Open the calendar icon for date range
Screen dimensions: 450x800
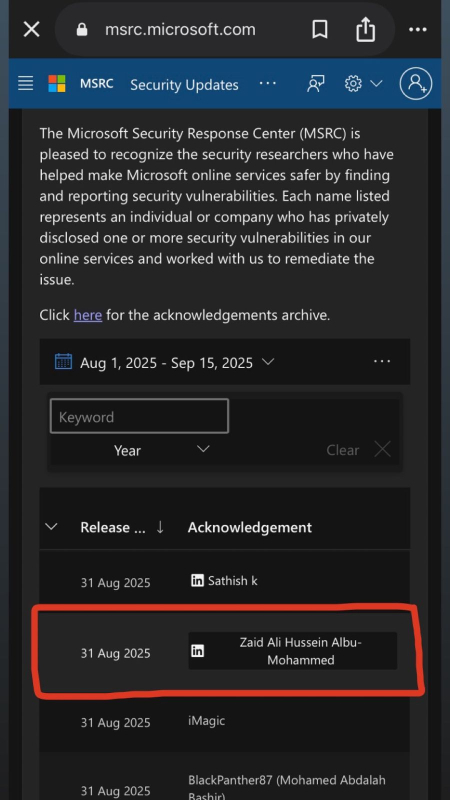tap(63, 361)
